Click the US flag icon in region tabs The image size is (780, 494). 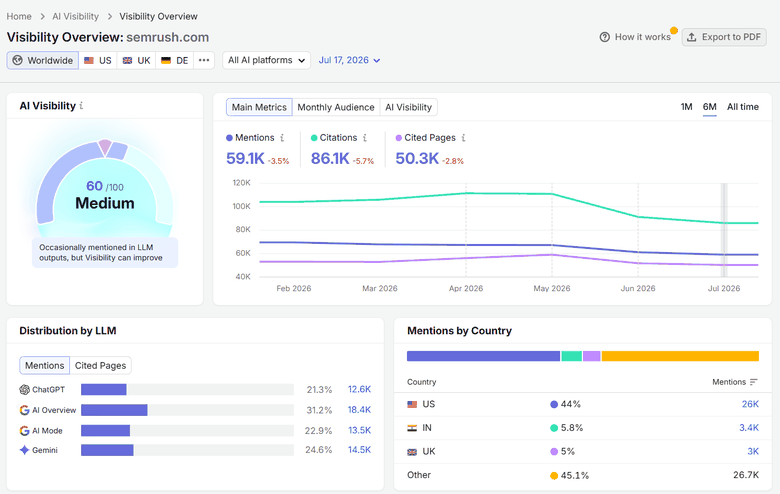point(89,60)
